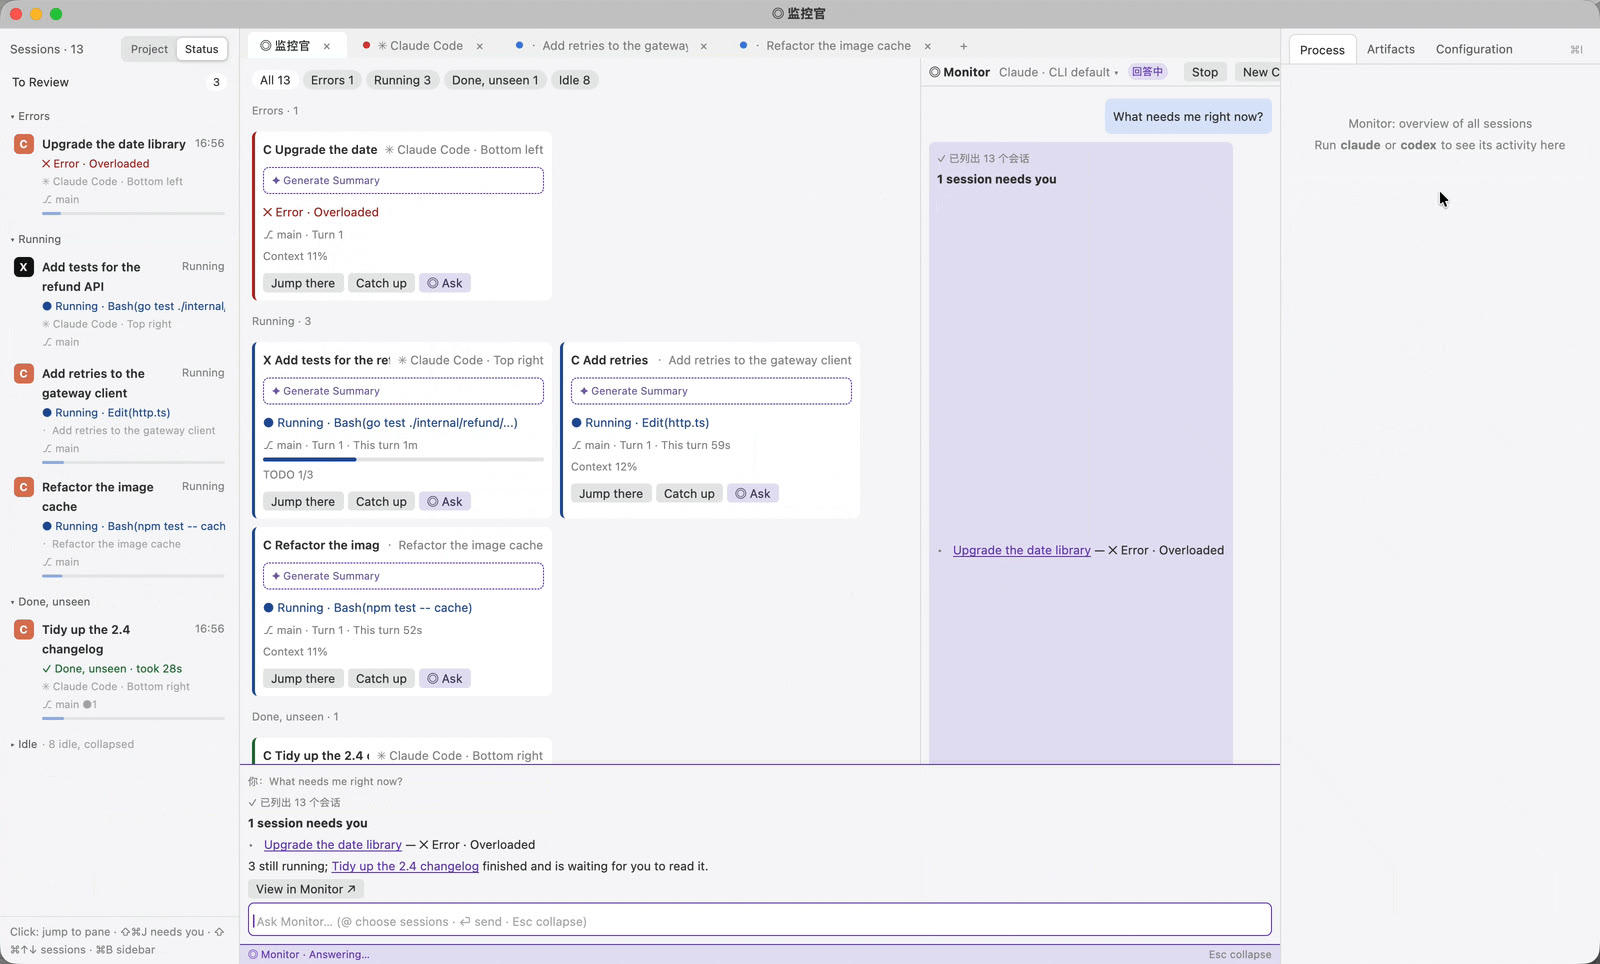
Task: Switch to the Configuration tab
Action: (x=1474, y=49)
